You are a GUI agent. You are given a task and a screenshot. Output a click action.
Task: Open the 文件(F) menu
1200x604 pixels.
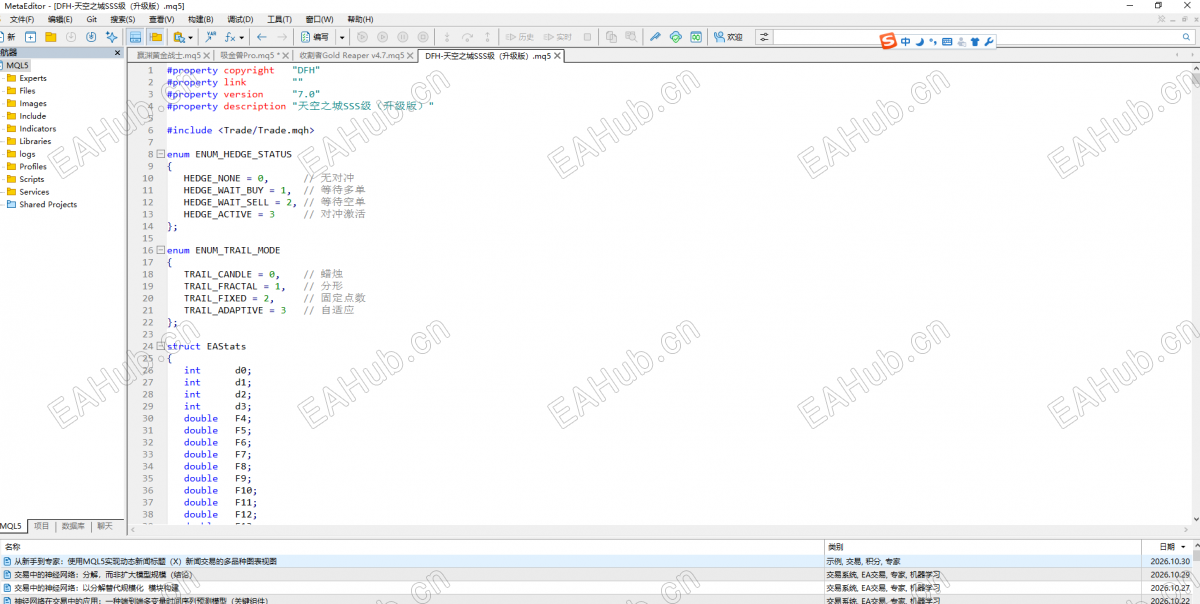pyautogui.click(x=22, y=19)
